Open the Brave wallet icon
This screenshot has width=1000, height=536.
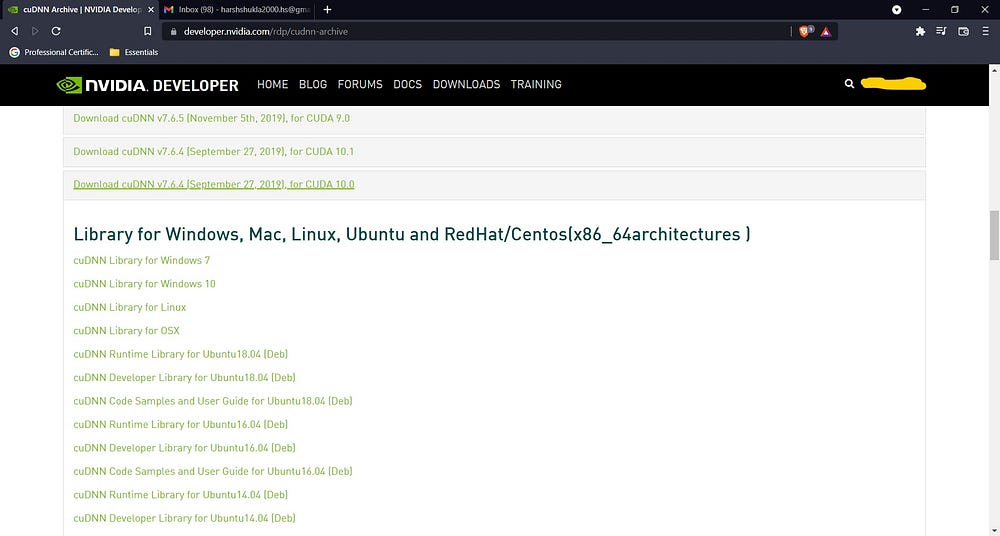[x=964, y=31]
